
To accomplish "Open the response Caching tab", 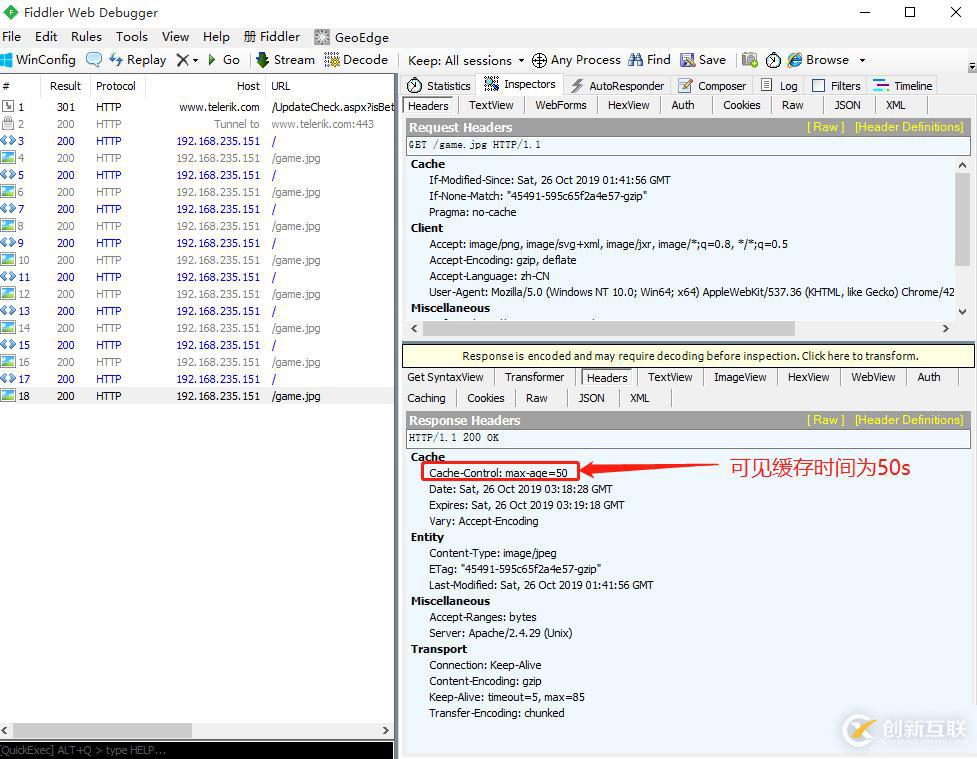I will point(426,398).
